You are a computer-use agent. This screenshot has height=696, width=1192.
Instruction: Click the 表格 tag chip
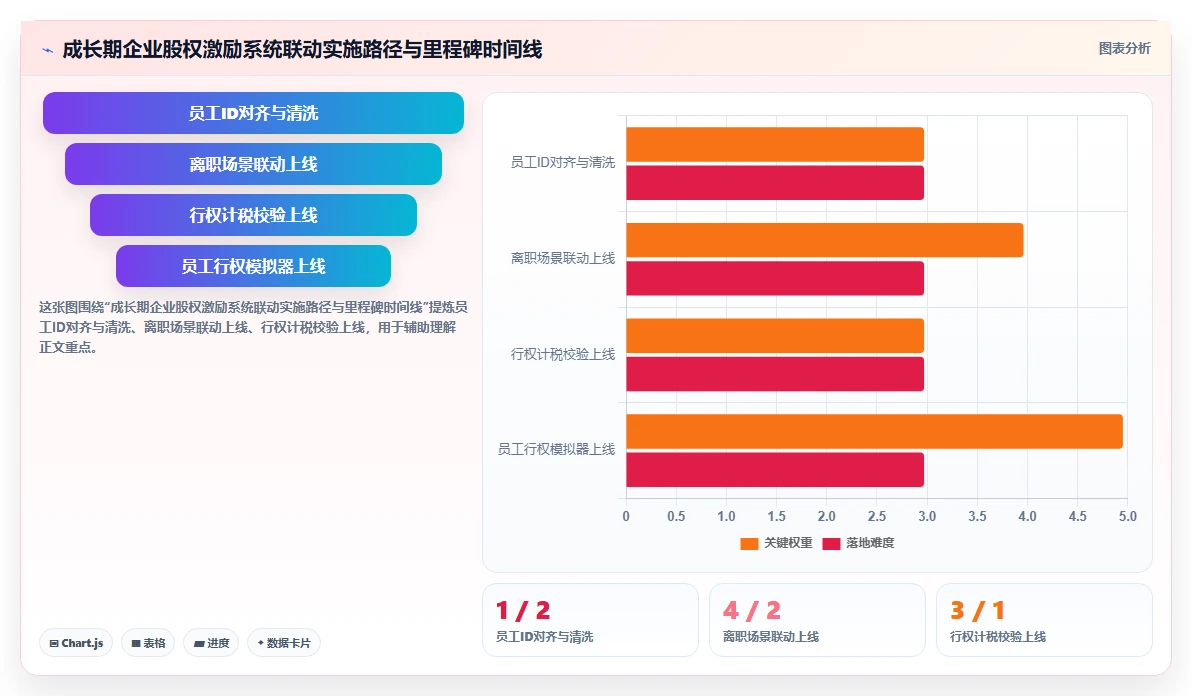coord(148,643)
